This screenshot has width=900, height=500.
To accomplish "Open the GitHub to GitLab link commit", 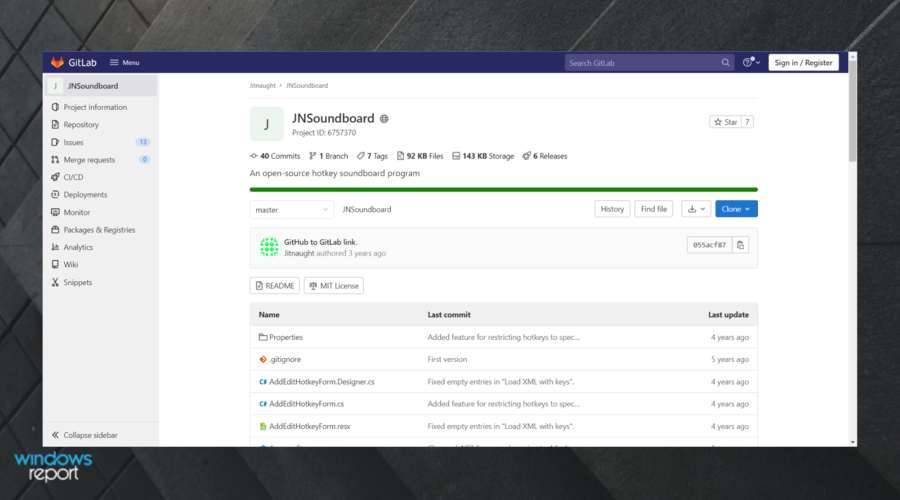I will (x=320, y=242).
